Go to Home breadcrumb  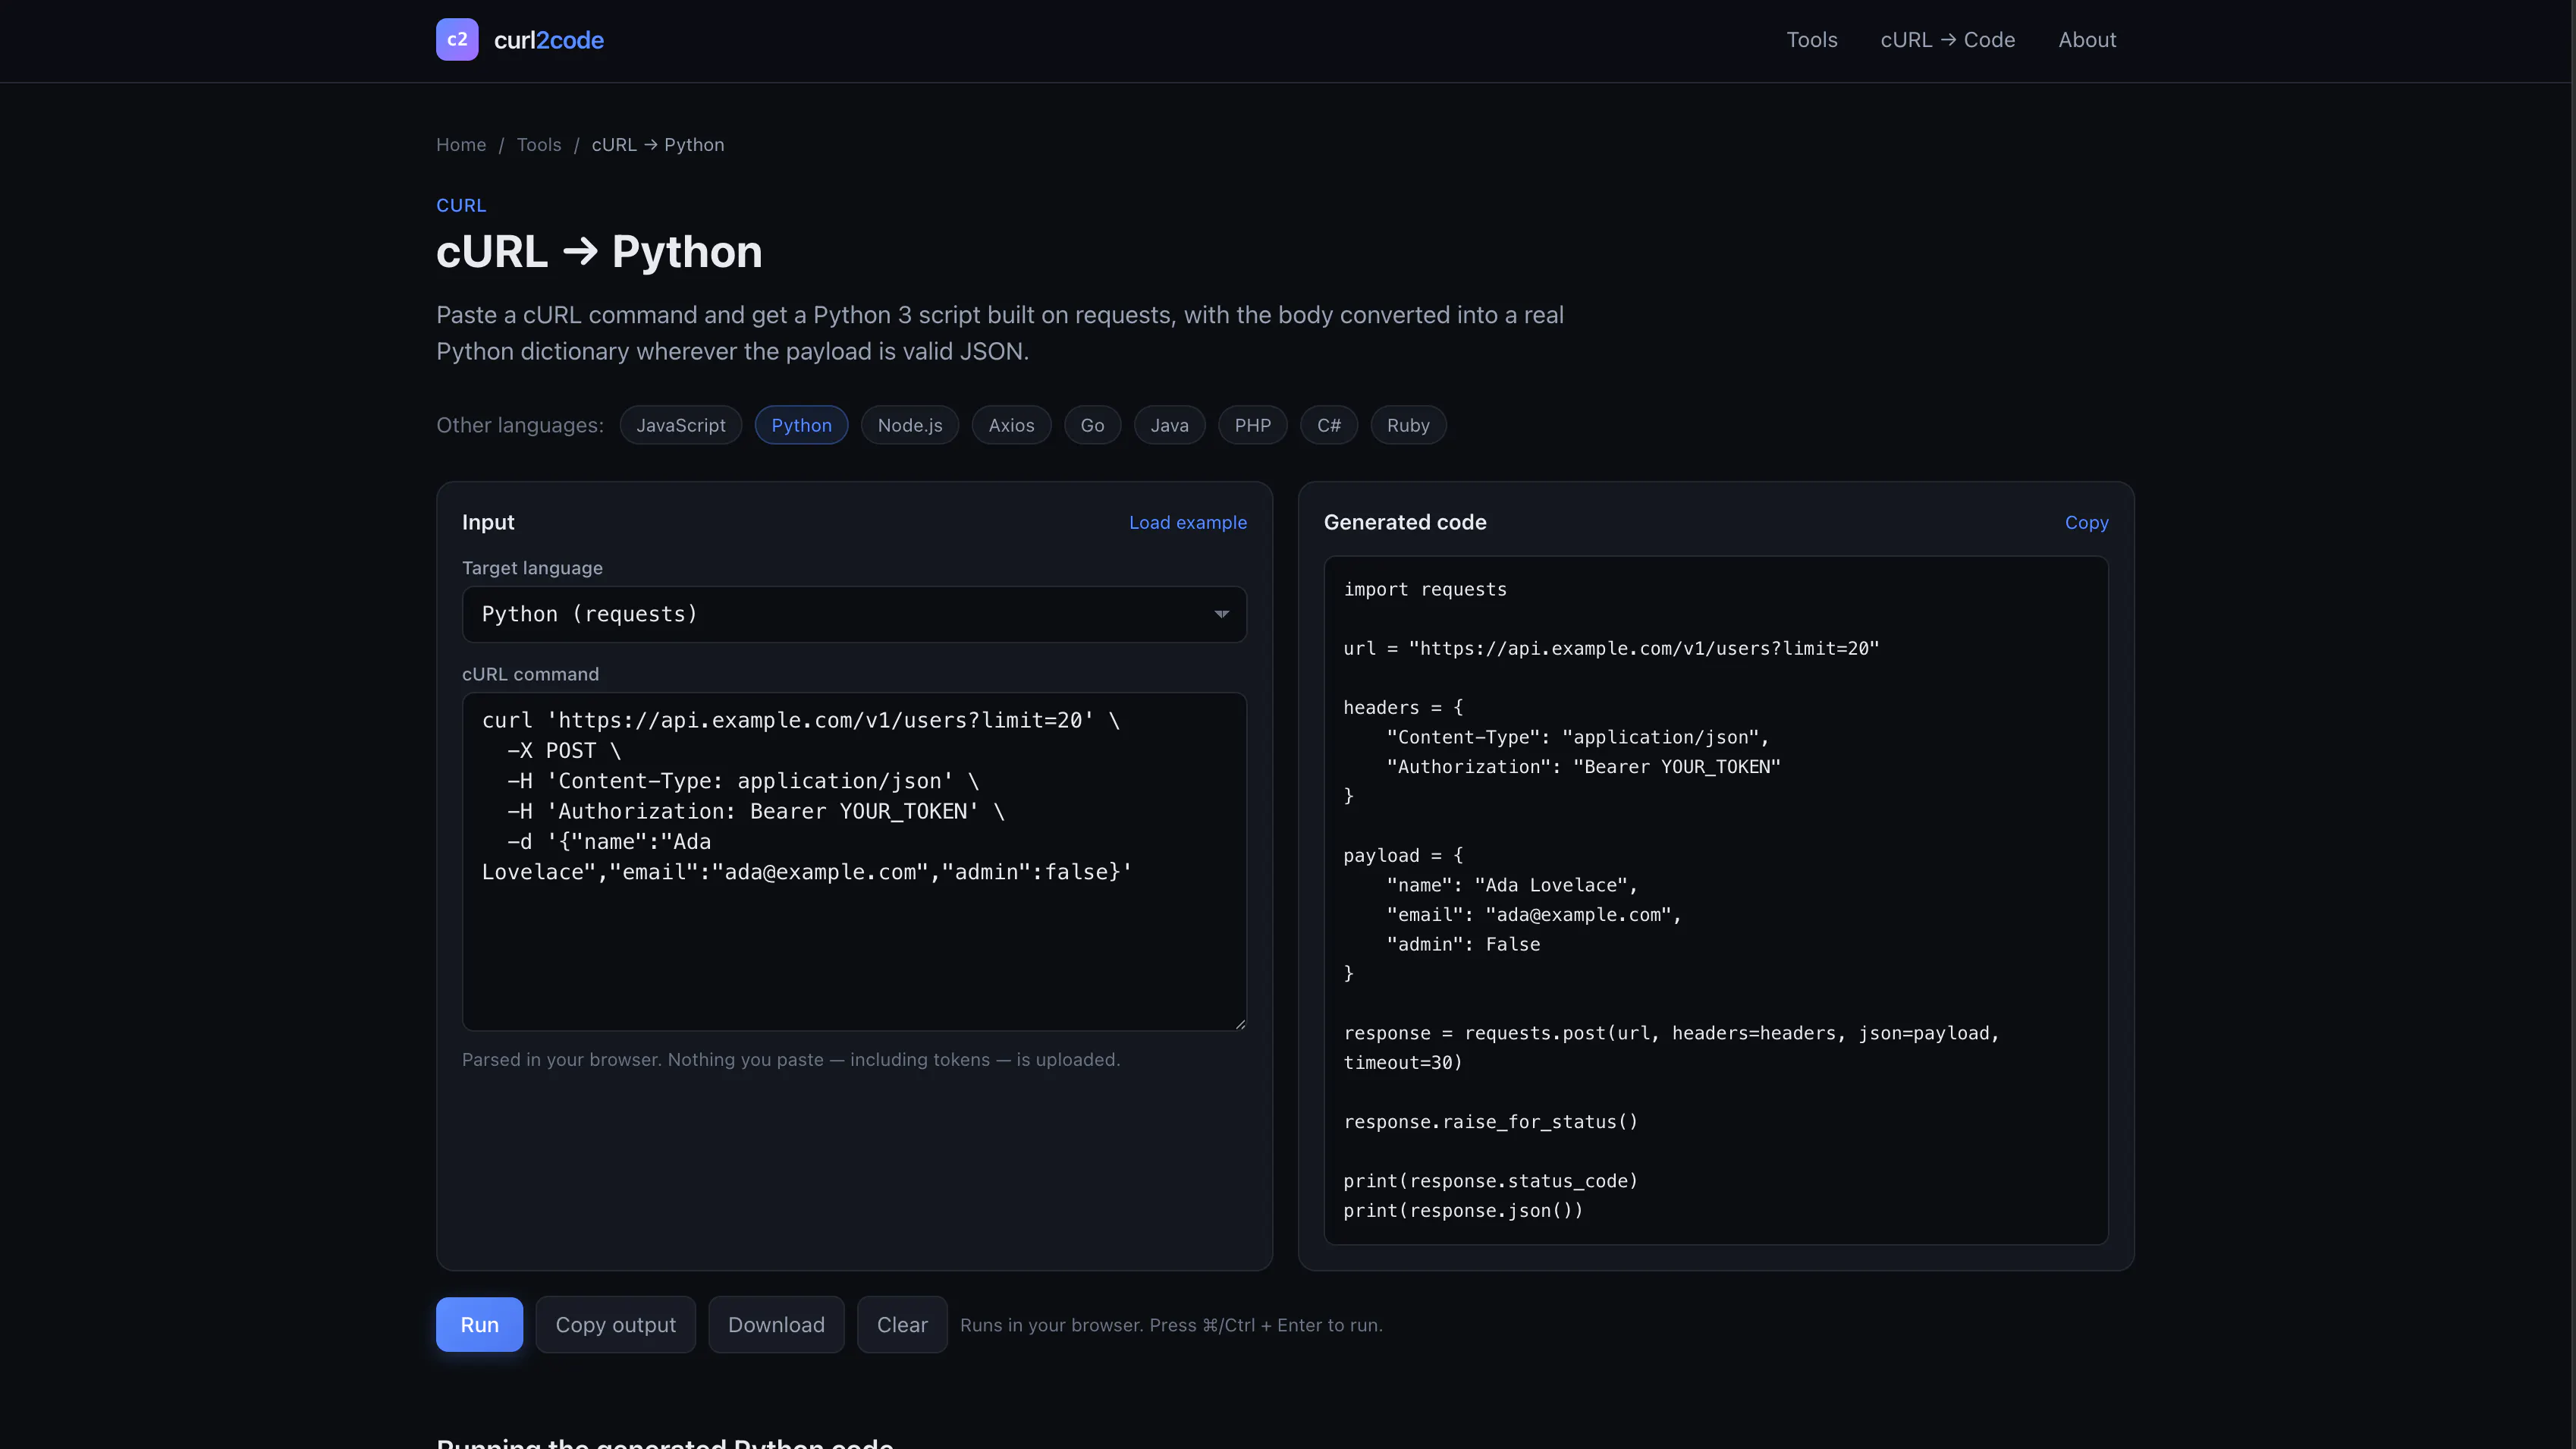point(461,145)
